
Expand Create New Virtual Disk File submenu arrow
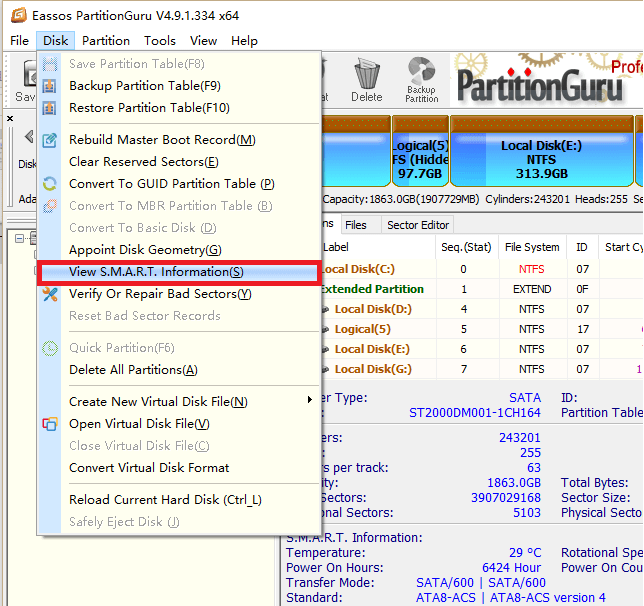[x=309, y=400]
